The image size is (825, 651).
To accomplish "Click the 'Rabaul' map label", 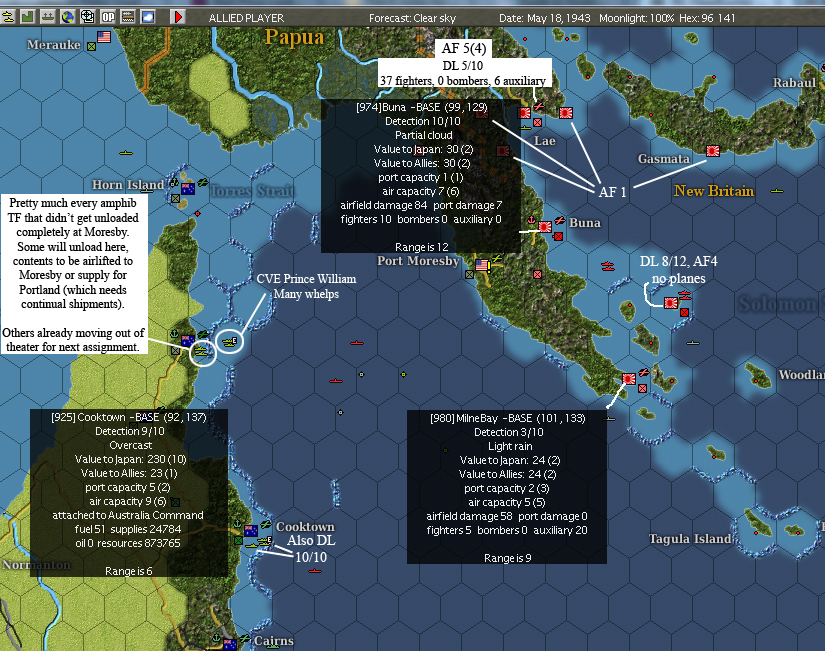I will (x=794, y=83).
